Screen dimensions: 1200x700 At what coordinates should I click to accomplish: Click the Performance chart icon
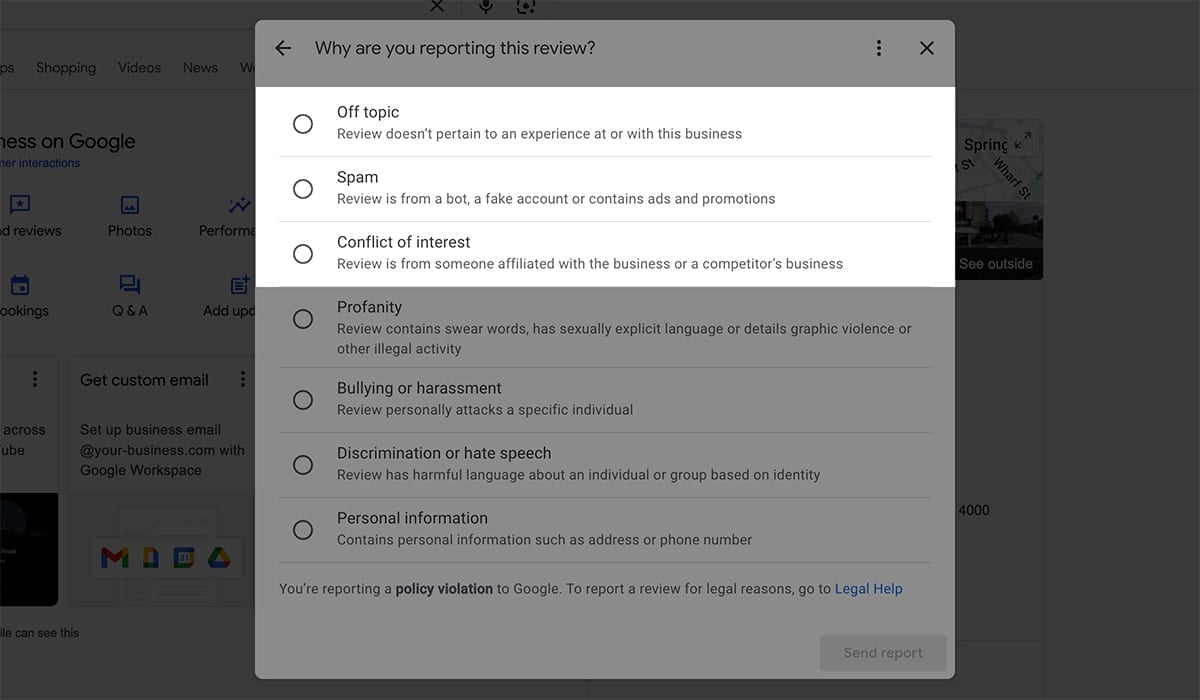[x=238, y=204]
